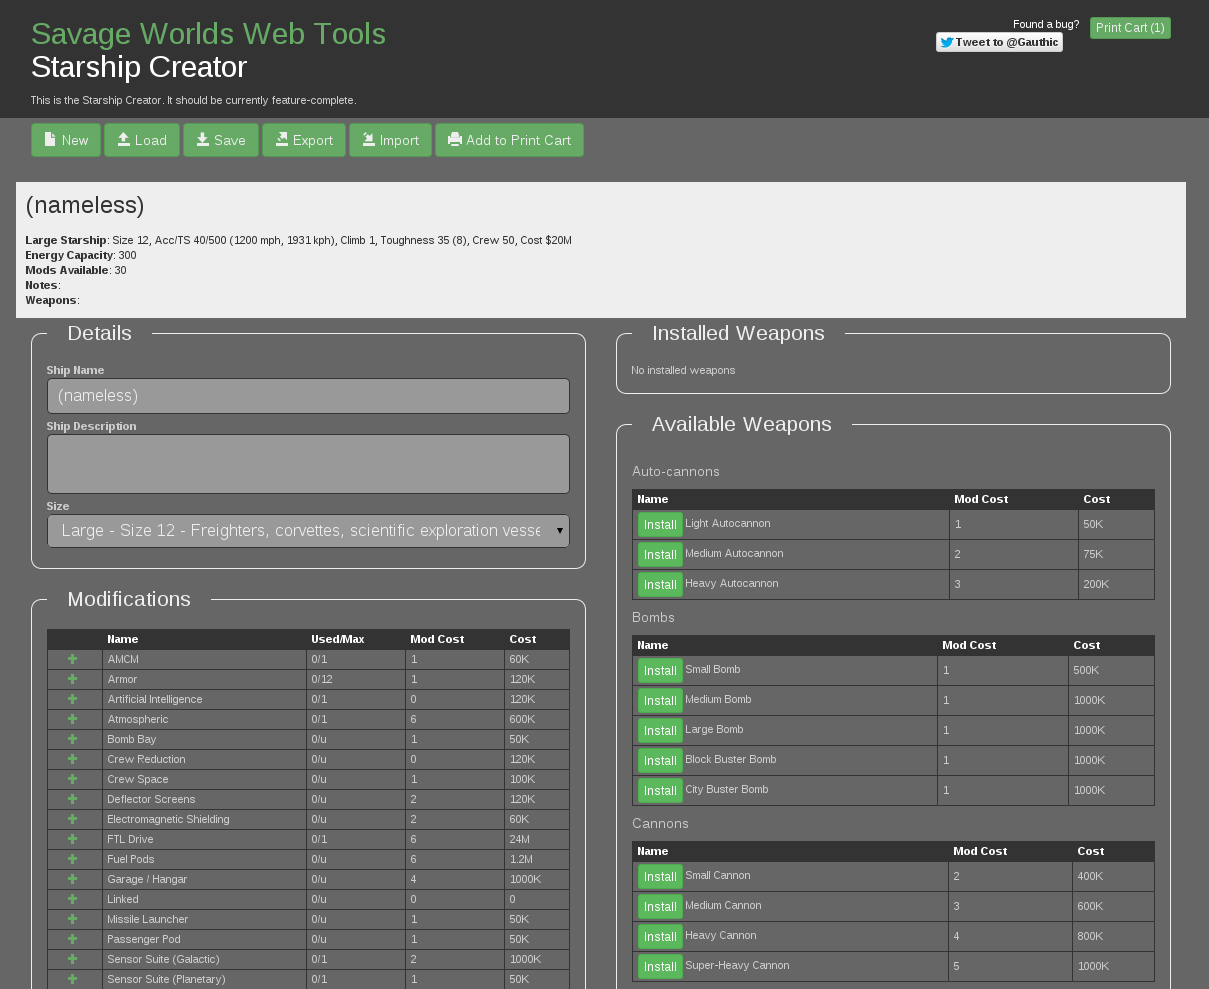This screenshot has height=989, width=1209.
Task: Install the Heavy Cannon
Action: click(x=660, y=937)
